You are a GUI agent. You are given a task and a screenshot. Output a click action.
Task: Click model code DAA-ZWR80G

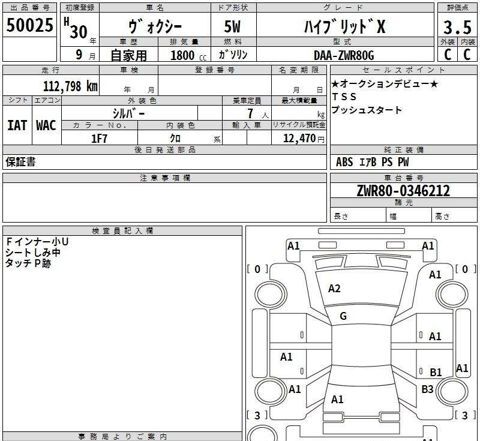pyautogui.click(x=344, y=55)
